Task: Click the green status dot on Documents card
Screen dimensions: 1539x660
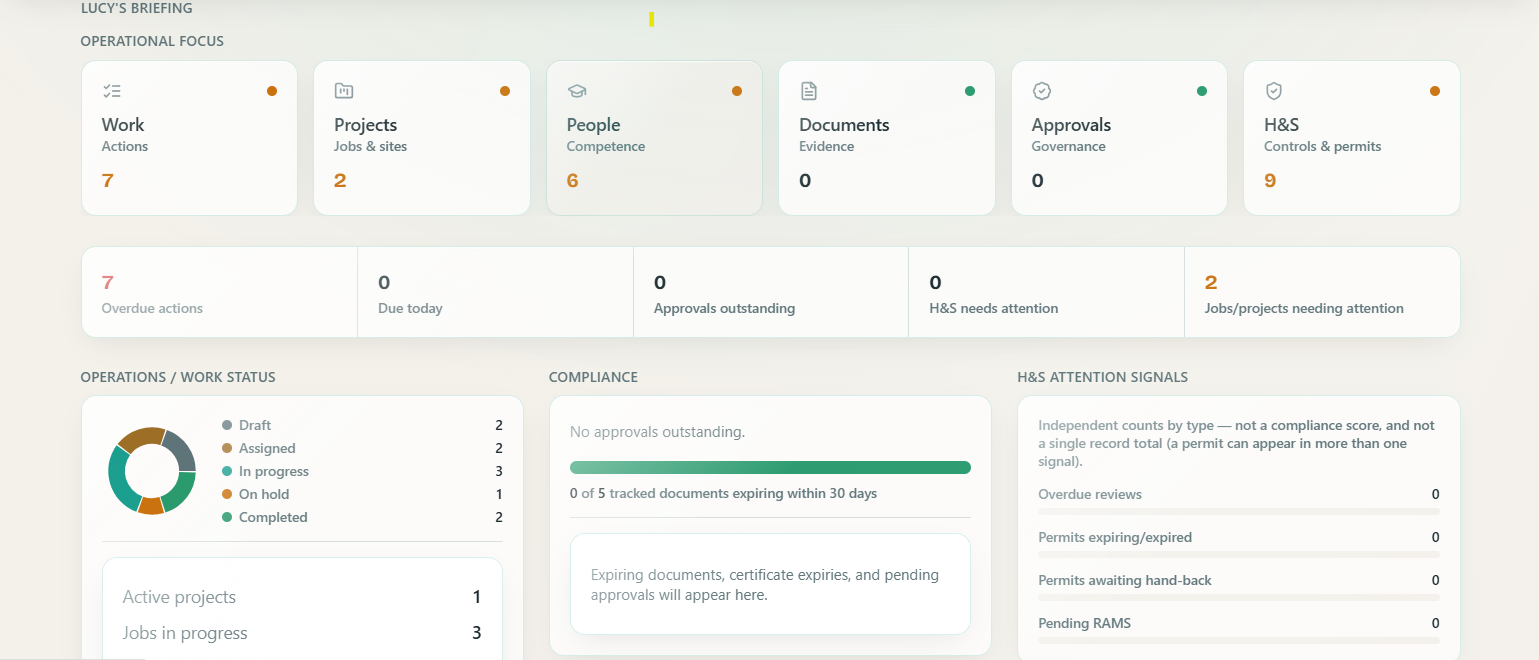Action: (x=970, y=91)
